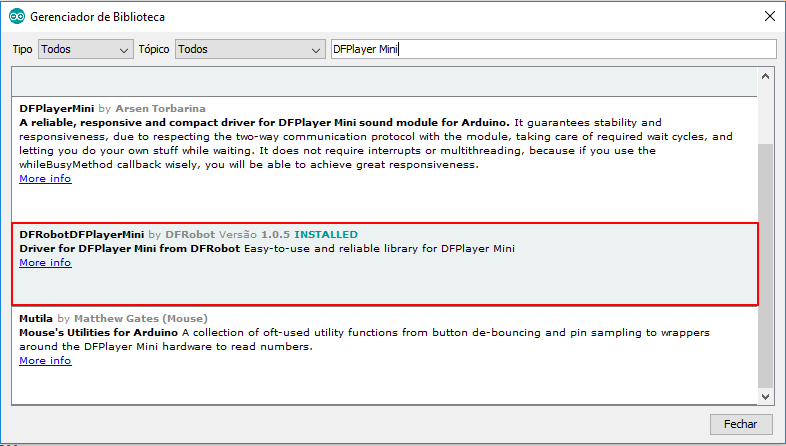This screenshot has width=786, height=446.
Task: Open the Tipo dropdown
Action: pos(86,49)
